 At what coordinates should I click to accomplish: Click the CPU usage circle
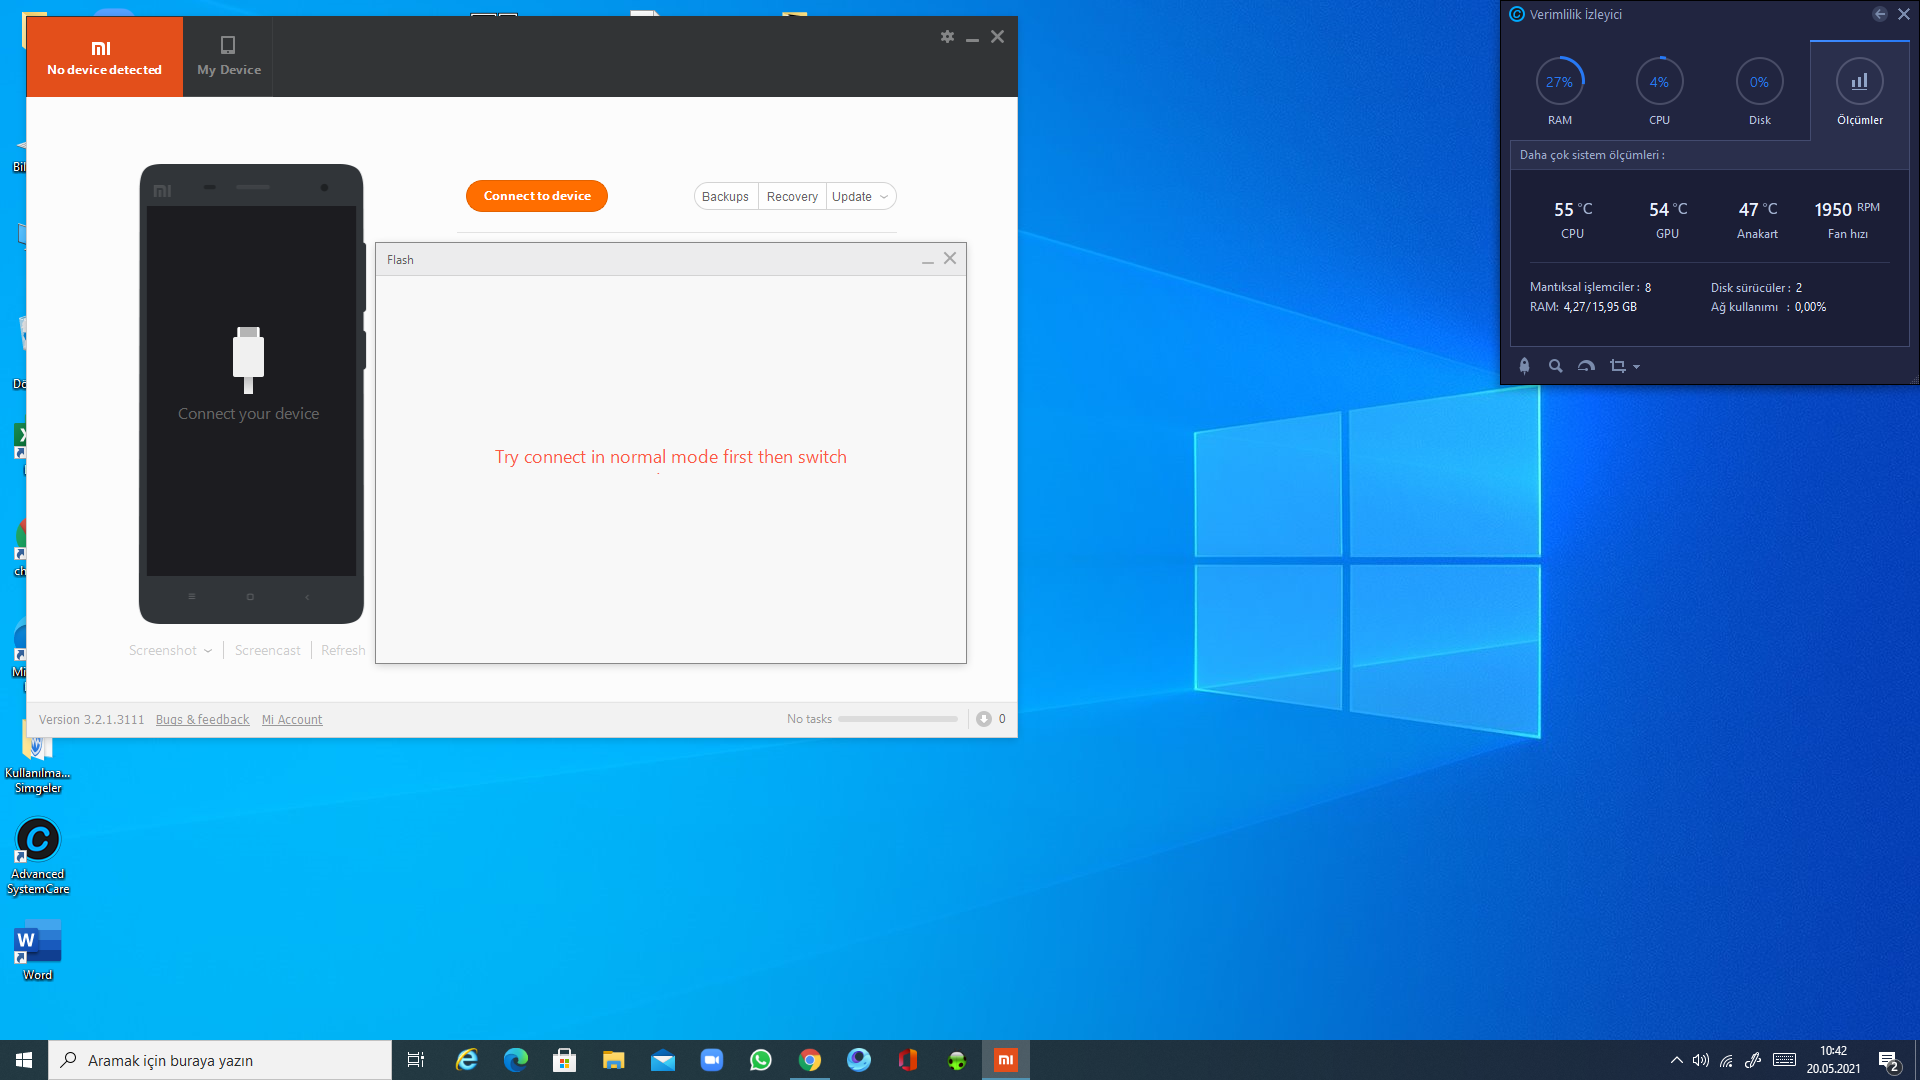(x=1659, y=82)
